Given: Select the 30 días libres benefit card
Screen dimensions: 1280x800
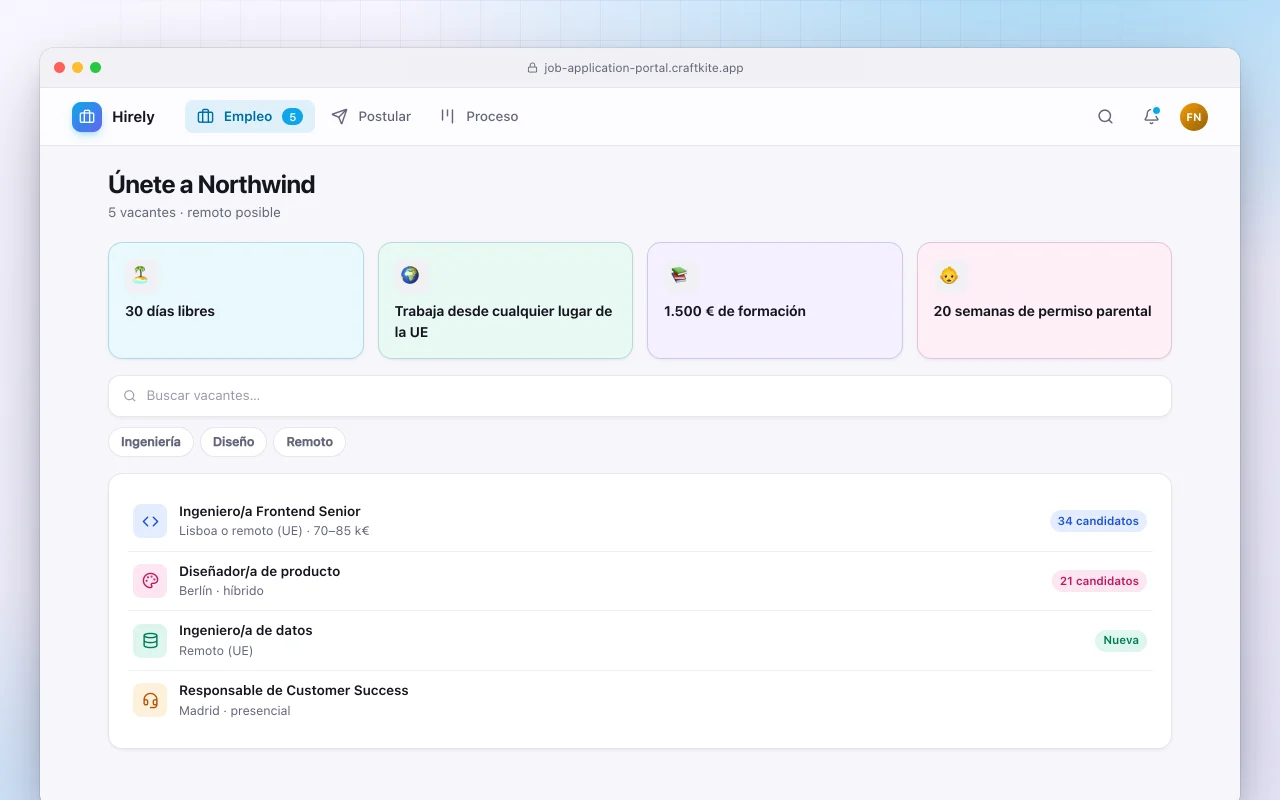Looking at the screenshot, I should pos(236,300).
